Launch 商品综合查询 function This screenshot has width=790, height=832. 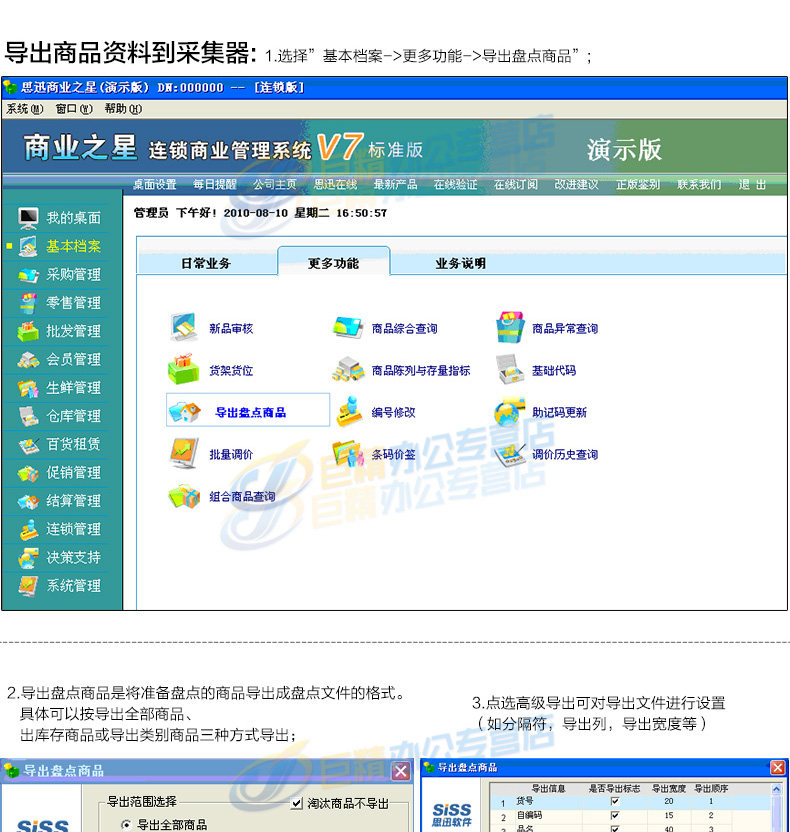click(385, 328)
